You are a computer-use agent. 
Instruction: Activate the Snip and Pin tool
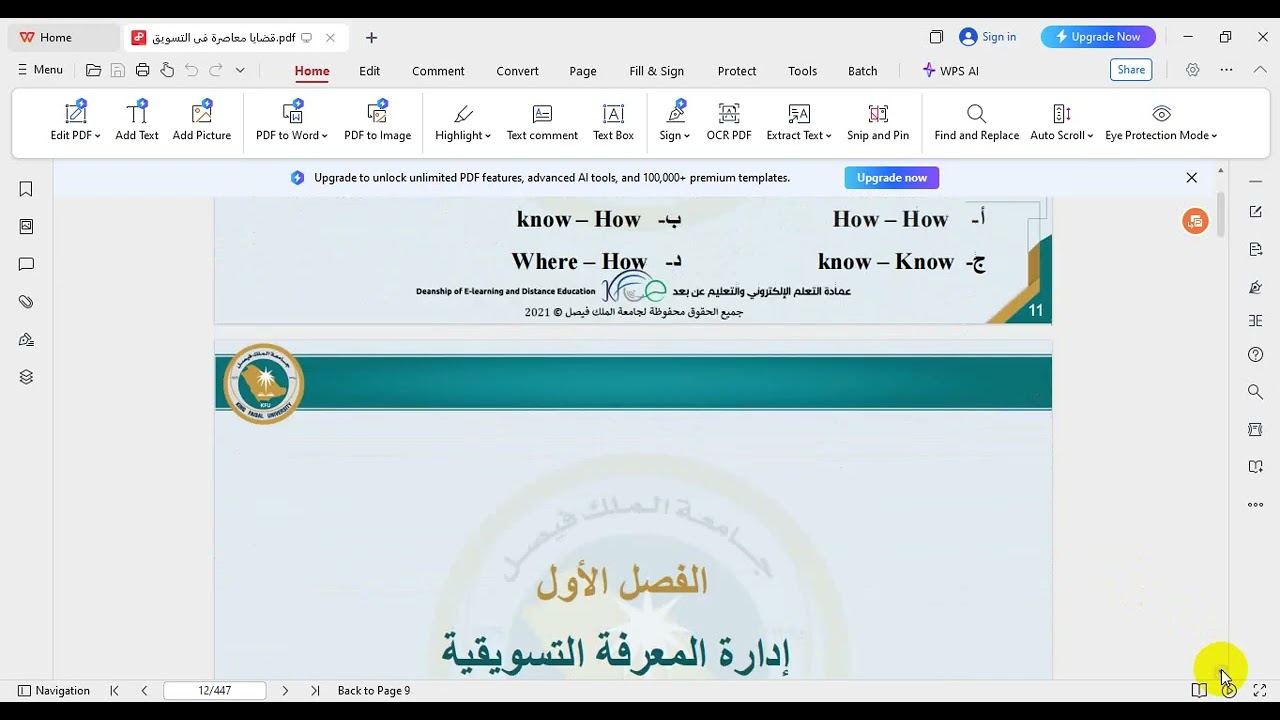click(878, 122)
